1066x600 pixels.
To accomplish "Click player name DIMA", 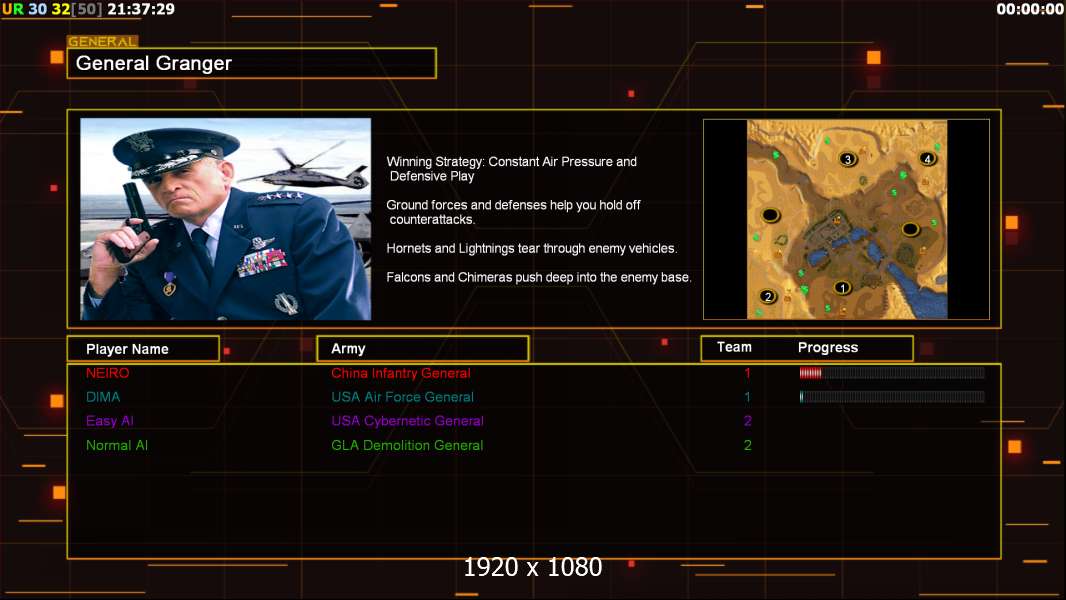I will [x=103, y=397].
